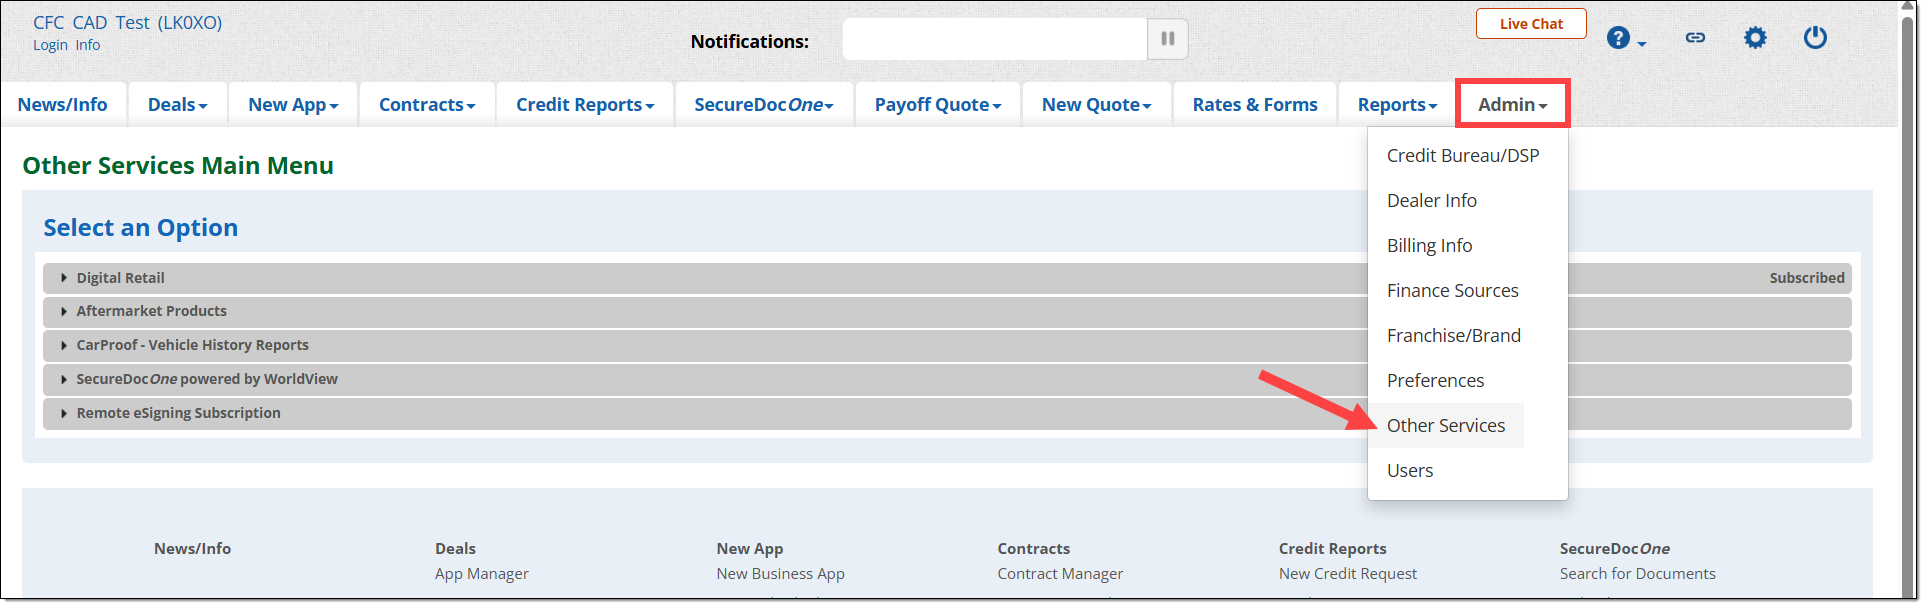Viewport: 1924px width, 606px height.
Task: Expand Remote eSigning Subscription row
Action: [178, 413]
